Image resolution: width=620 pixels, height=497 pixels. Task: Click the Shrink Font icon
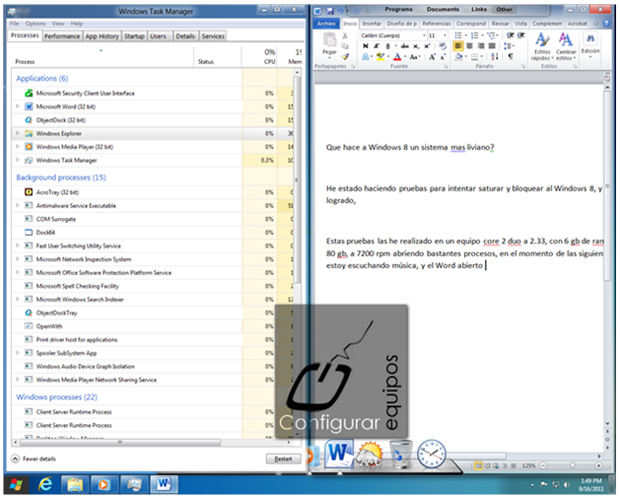click(x=443, y=57)
